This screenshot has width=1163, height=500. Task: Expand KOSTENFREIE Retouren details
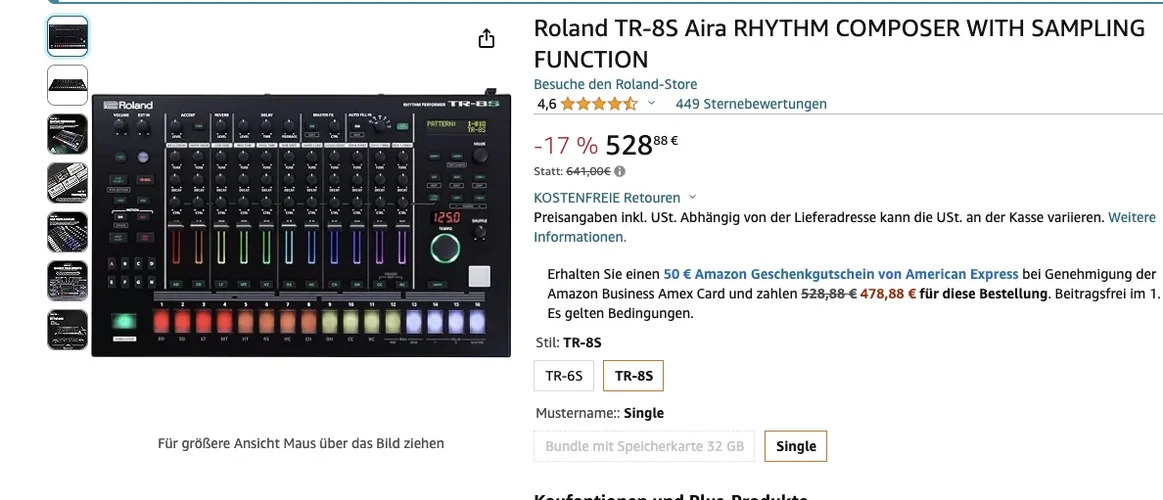(x=615, y=198)
